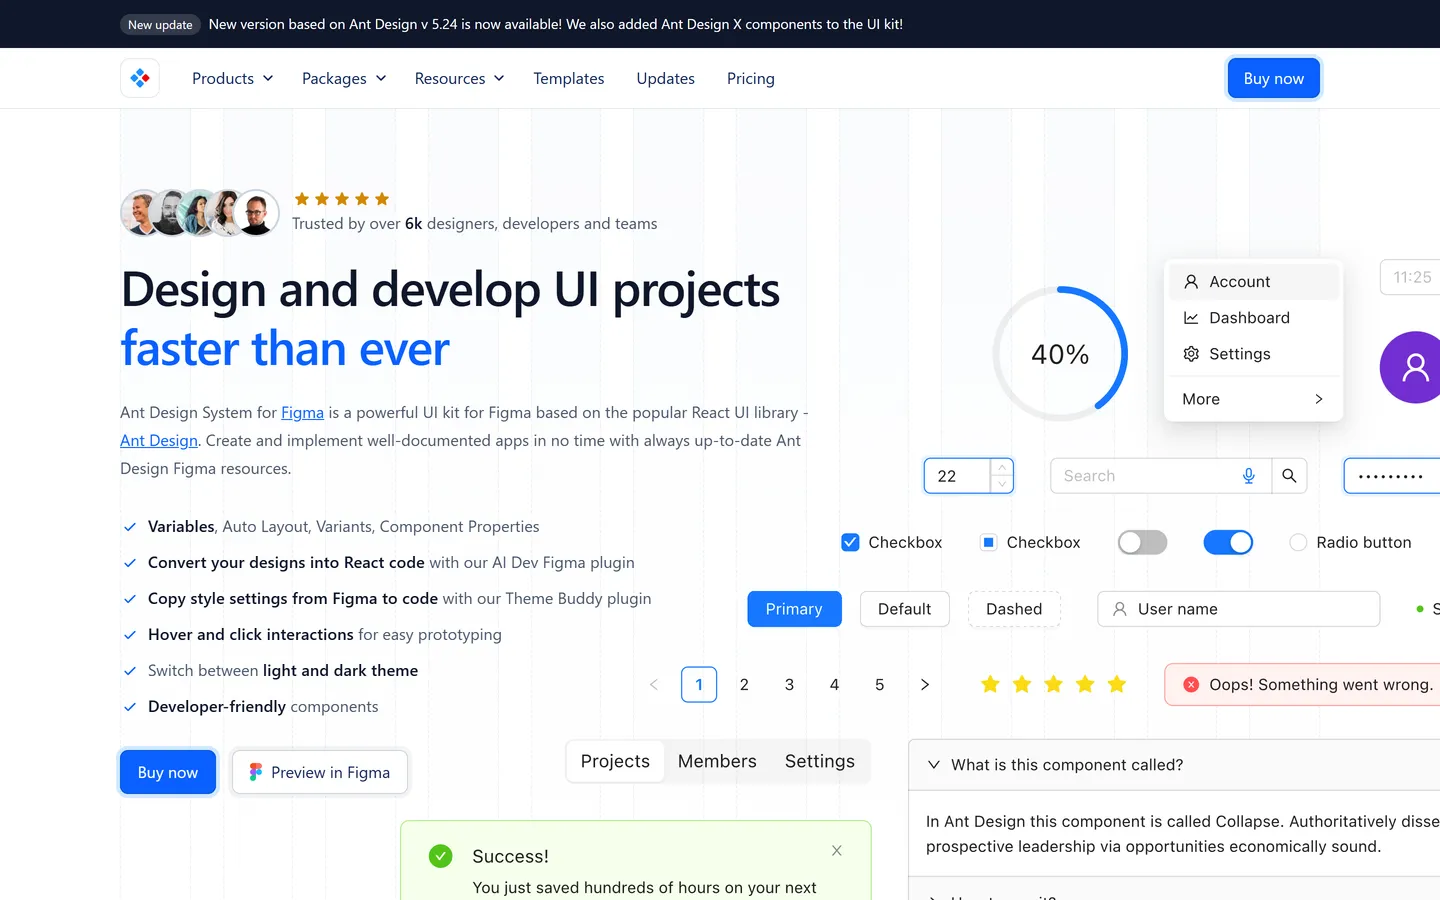This screenshot has width=1440, height=900.
Task: Click the third yellow rating star
Action: (1053, 684)
